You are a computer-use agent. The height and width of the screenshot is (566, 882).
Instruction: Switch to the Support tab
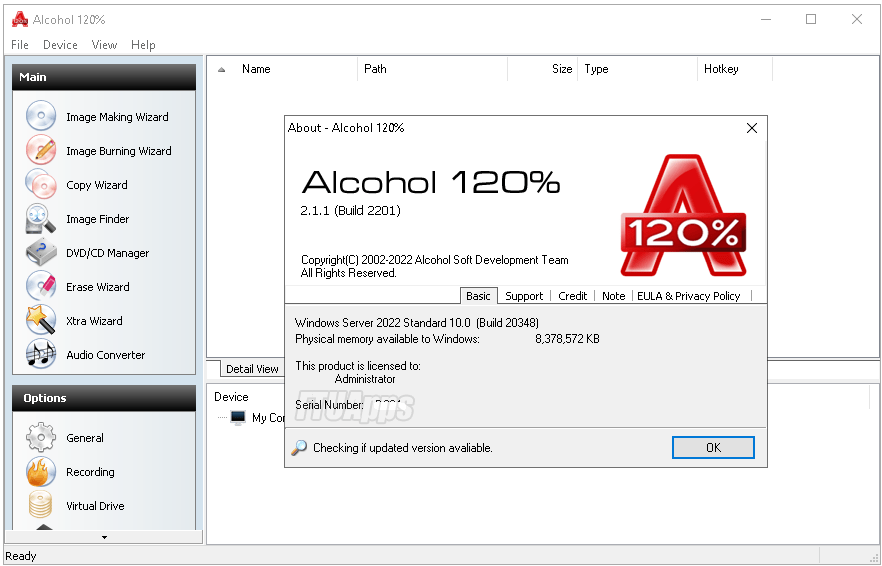(x=524, y=296)
